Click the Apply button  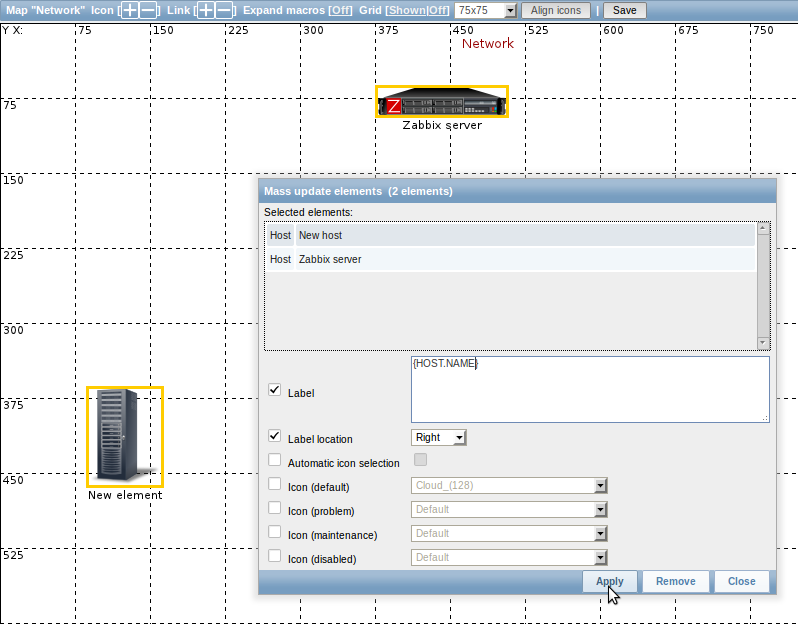click(610, 581)
